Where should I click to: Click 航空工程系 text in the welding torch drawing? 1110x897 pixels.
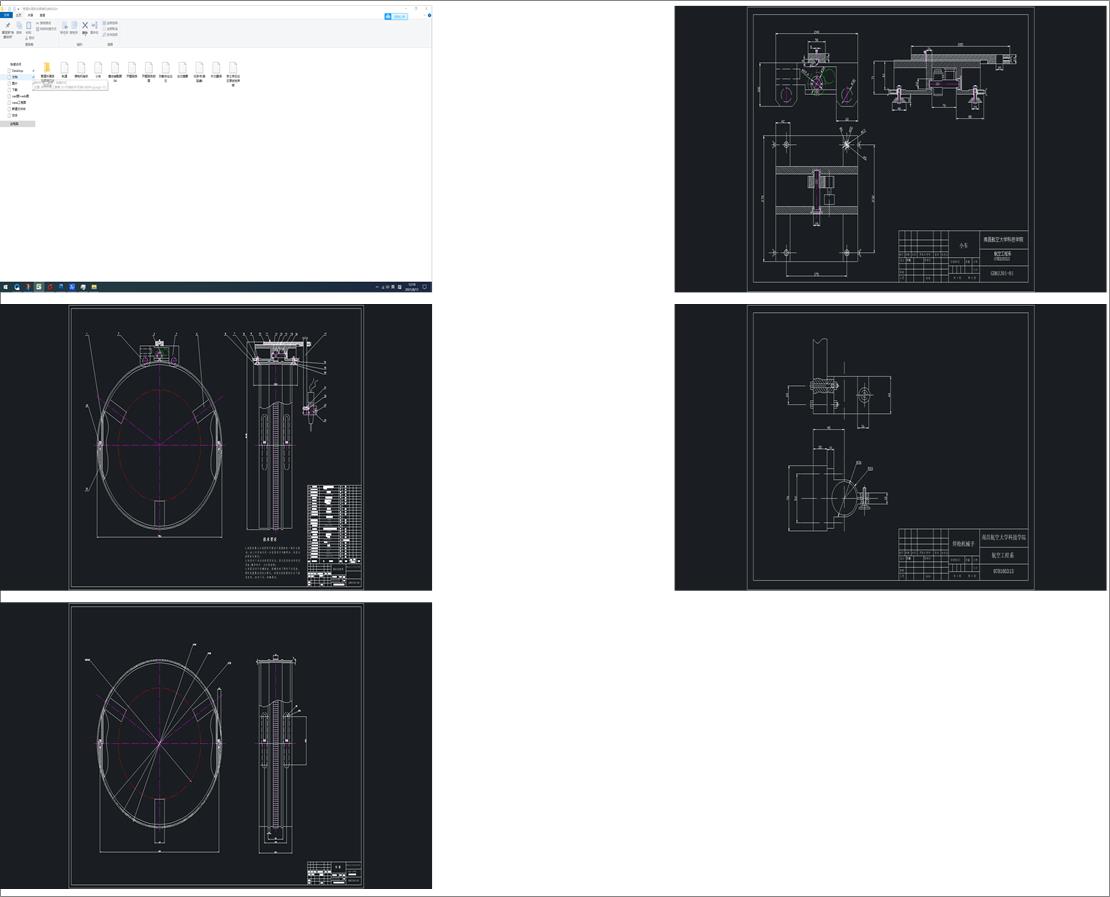click(1002, 556)
